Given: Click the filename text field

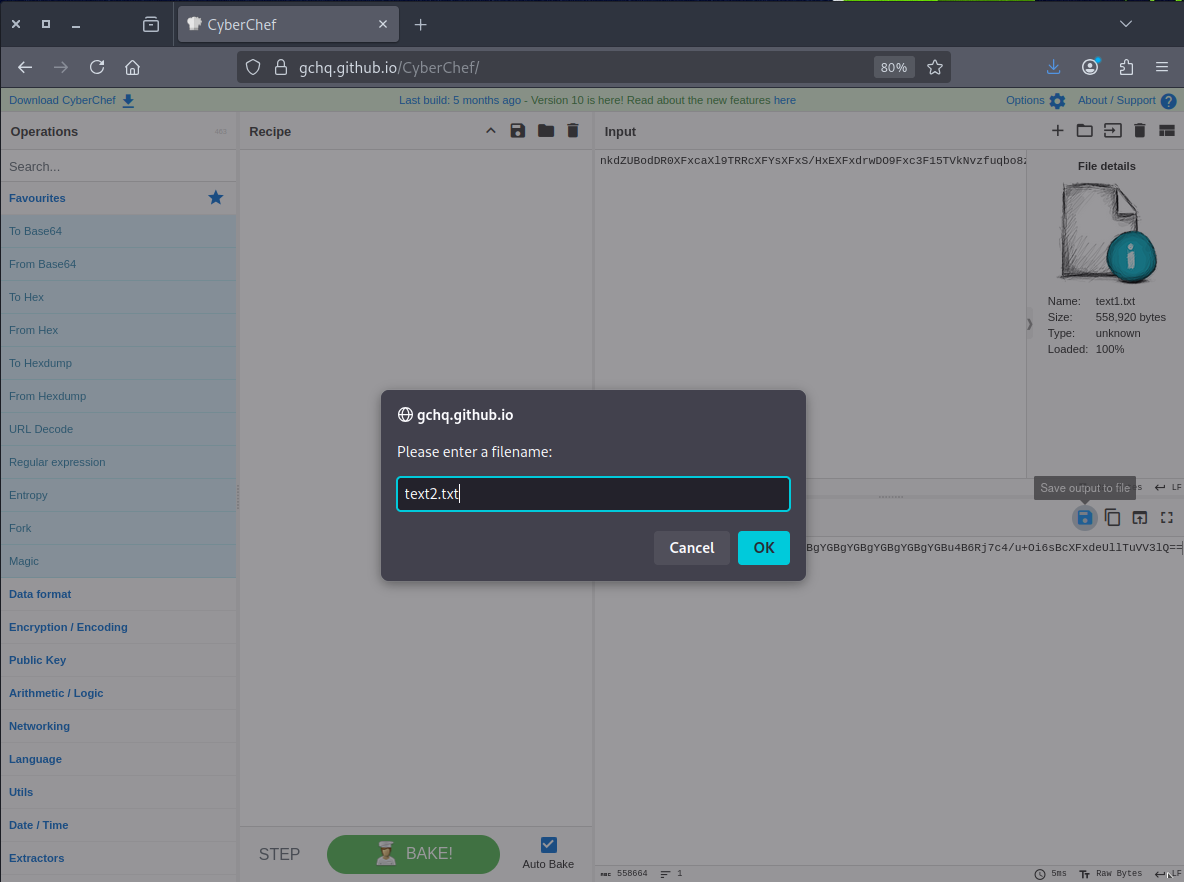Looking at the screenshot, I should tap(593, 494).
